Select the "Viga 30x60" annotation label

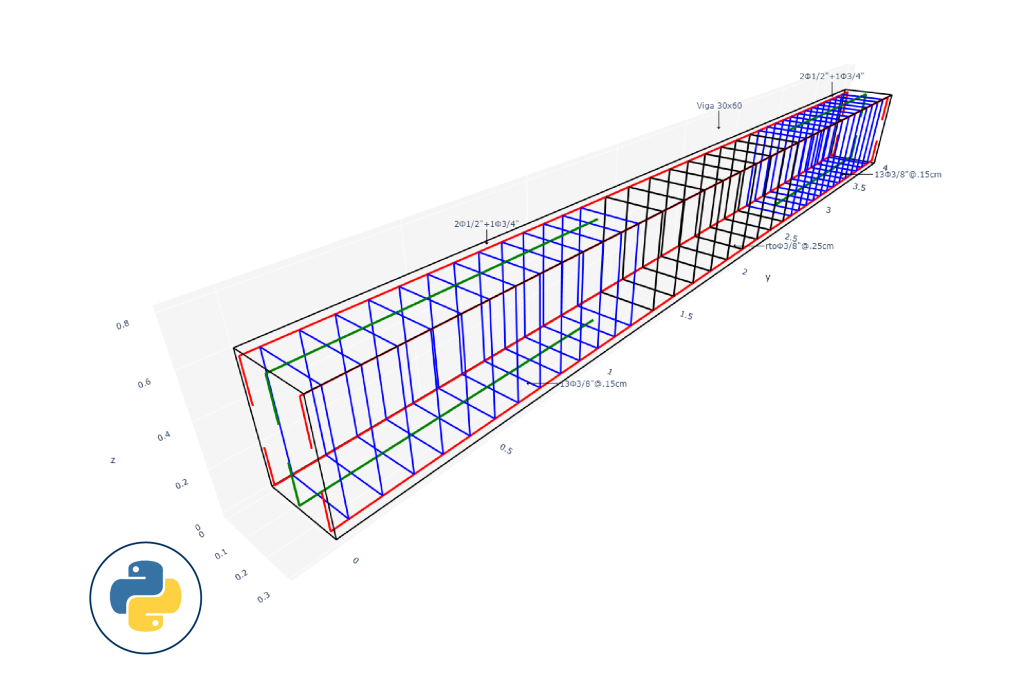coord(719,105)
